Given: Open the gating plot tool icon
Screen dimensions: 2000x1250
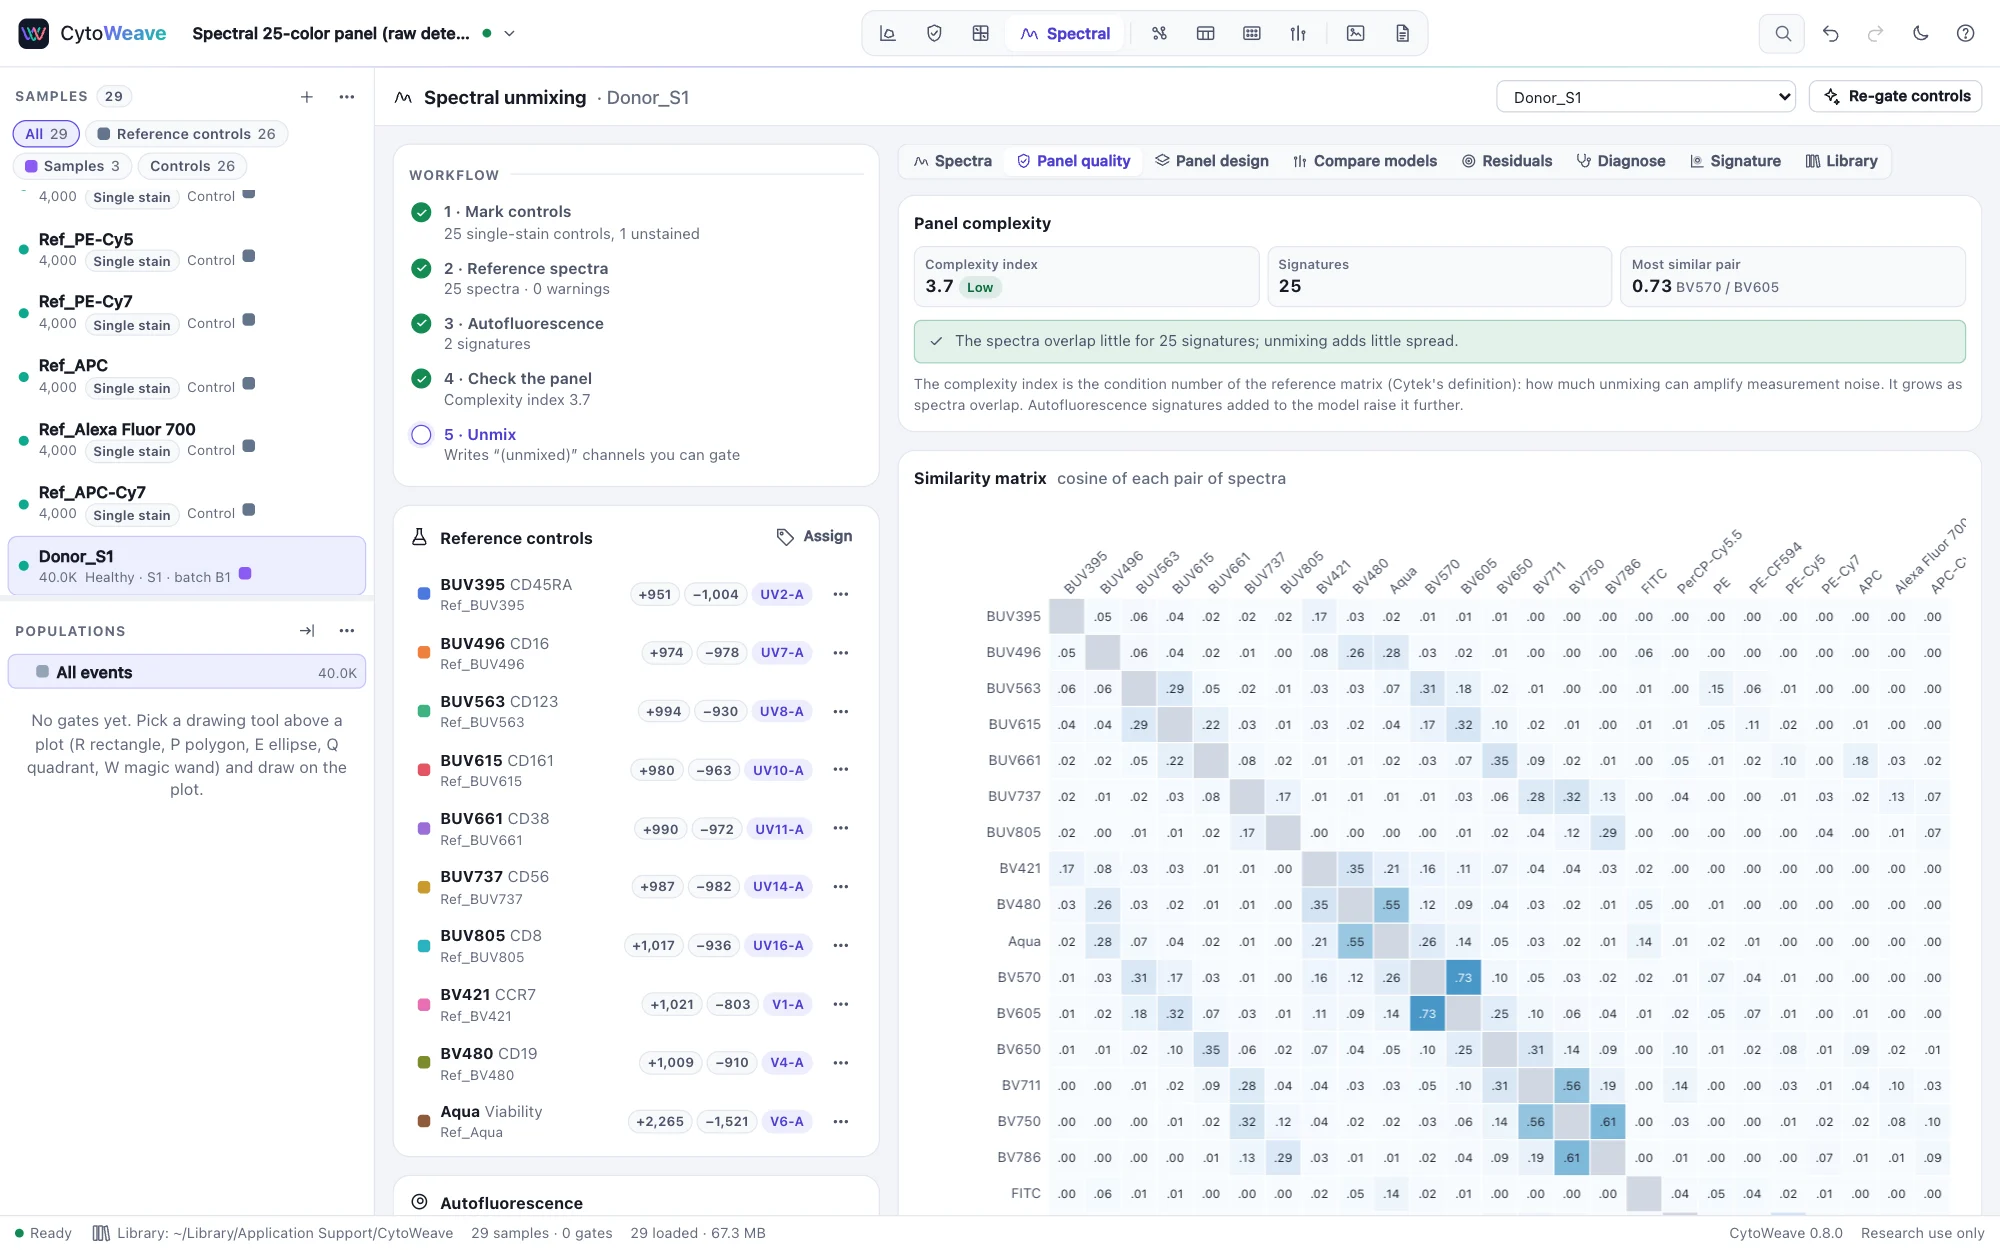Looking at the screenshot, I should (x=887, y=33).
